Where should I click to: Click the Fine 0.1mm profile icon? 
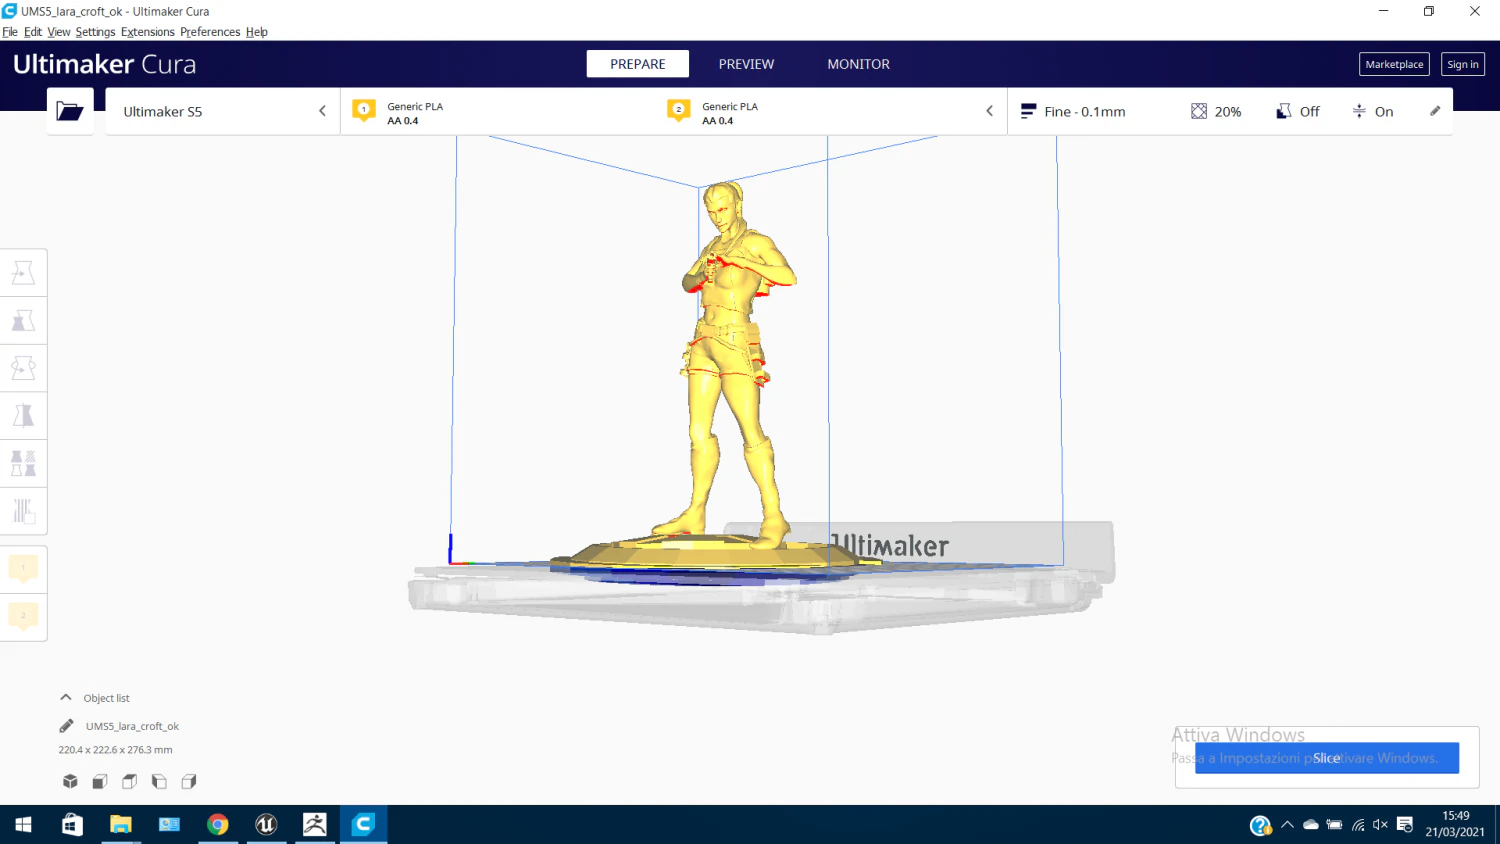pyautogui.click(x=1028, y=111)
